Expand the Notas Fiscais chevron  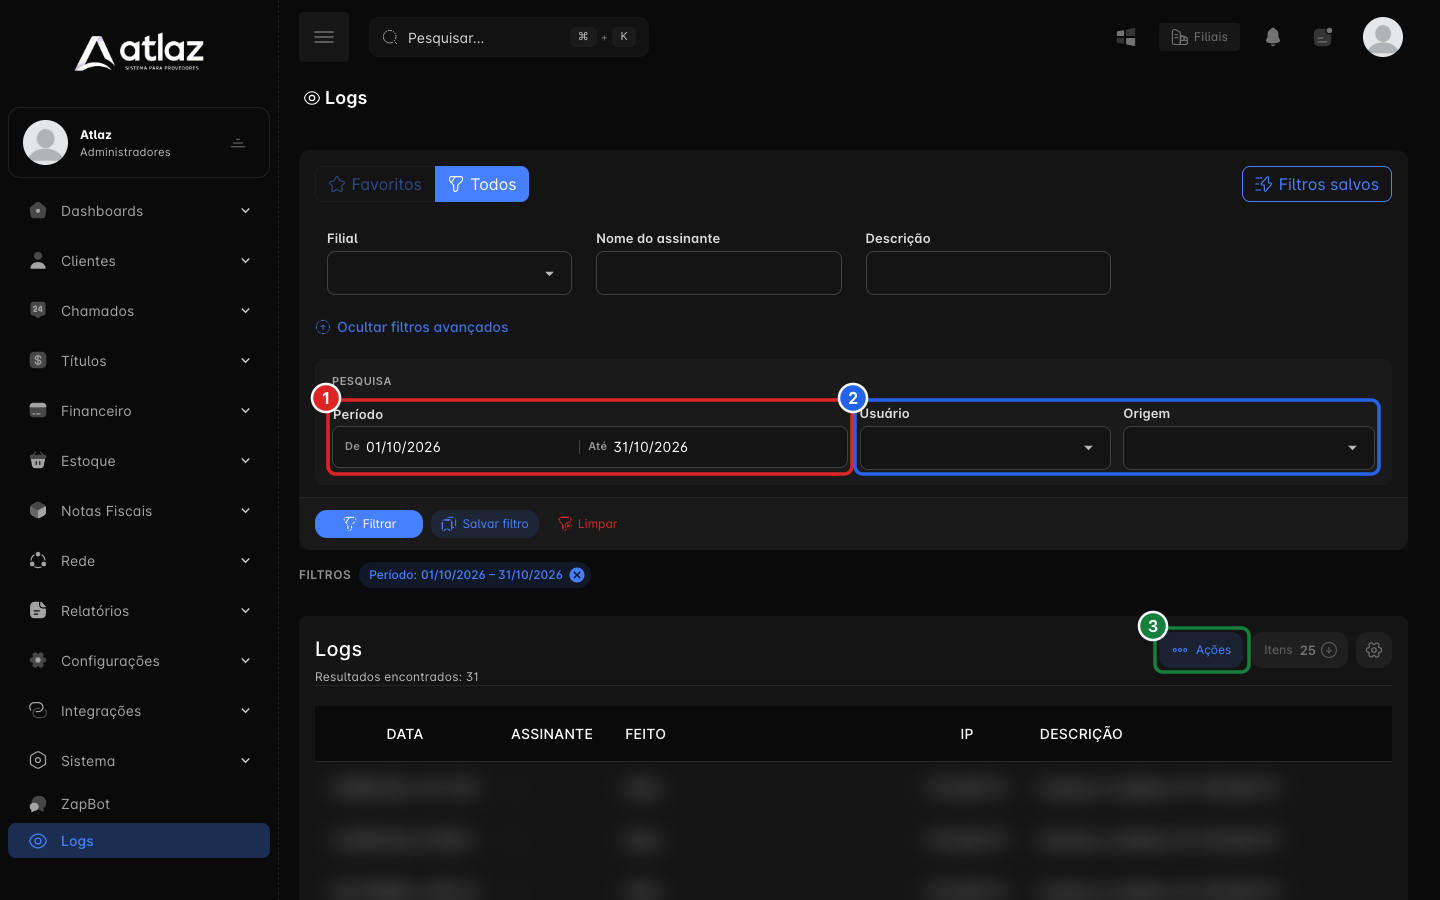[x=245, y=511]
